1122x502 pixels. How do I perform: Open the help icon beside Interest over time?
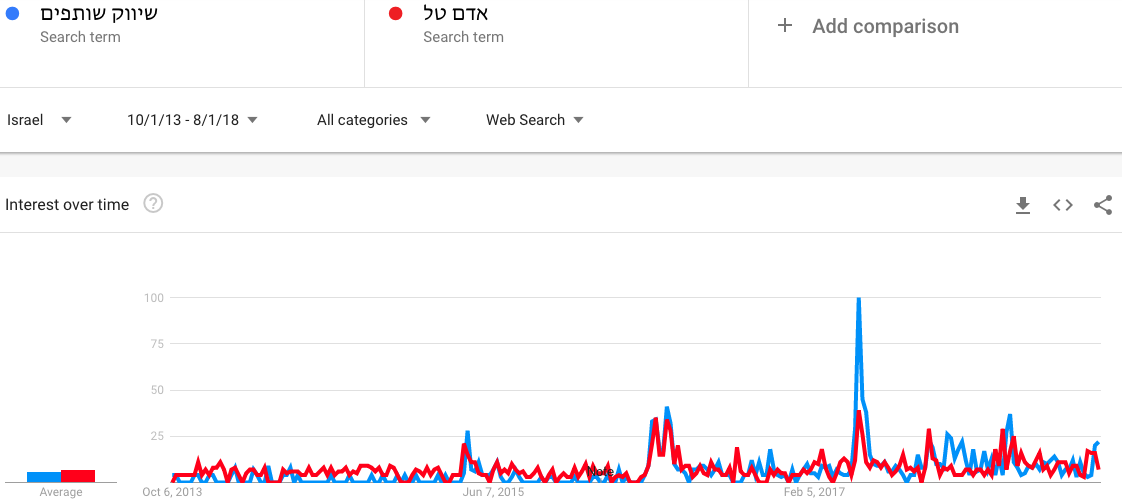click(153, 204)
